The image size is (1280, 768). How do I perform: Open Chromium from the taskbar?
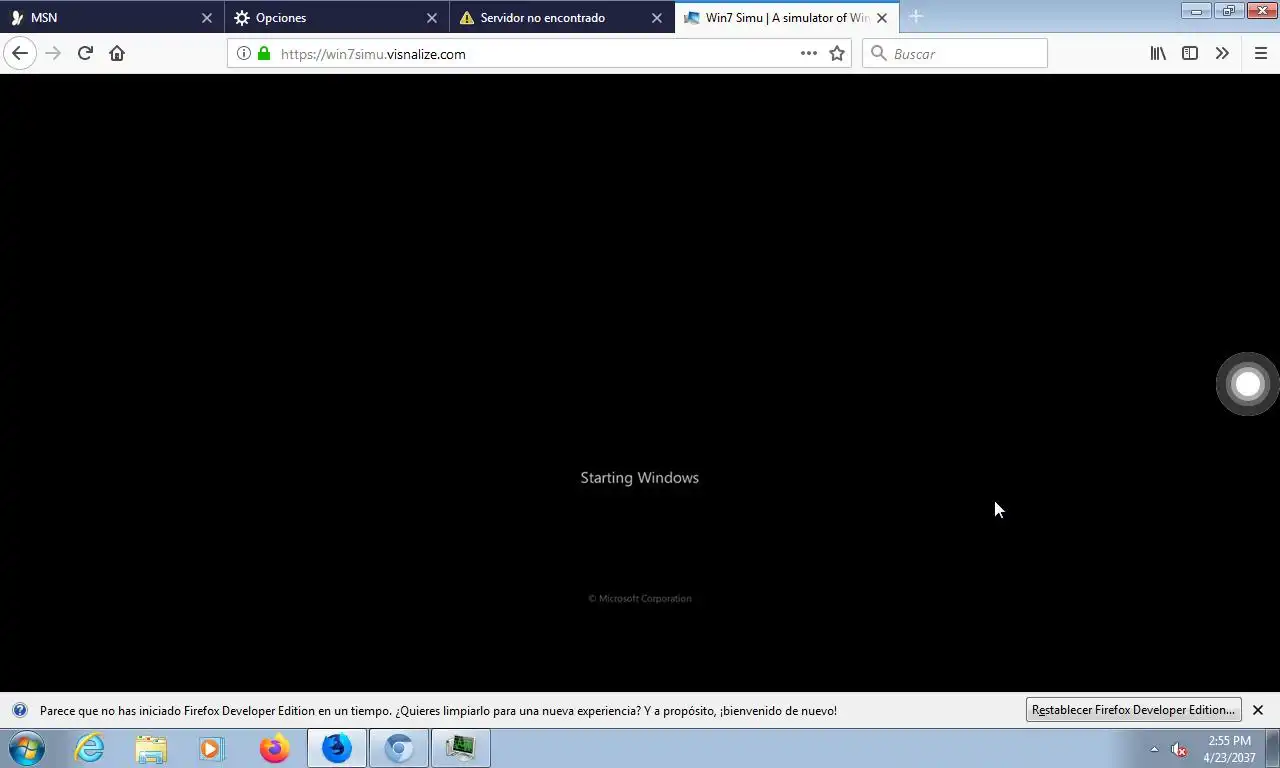click(399, 748)
